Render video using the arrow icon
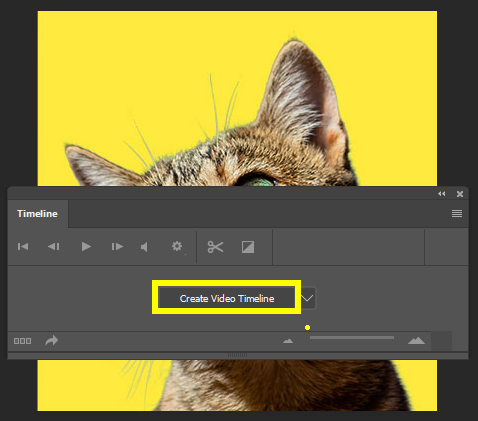Screen dimensions: 478x421 tap(51, 340)
